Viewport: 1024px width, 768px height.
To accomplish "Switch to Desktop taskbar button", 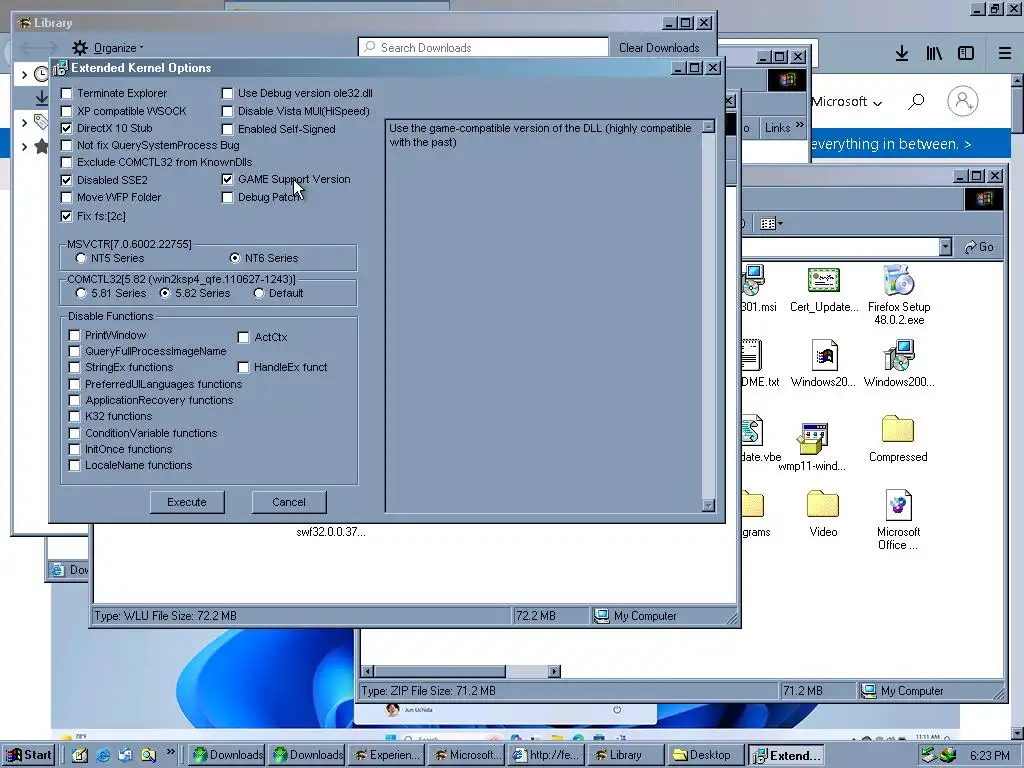I will [706, 755].
